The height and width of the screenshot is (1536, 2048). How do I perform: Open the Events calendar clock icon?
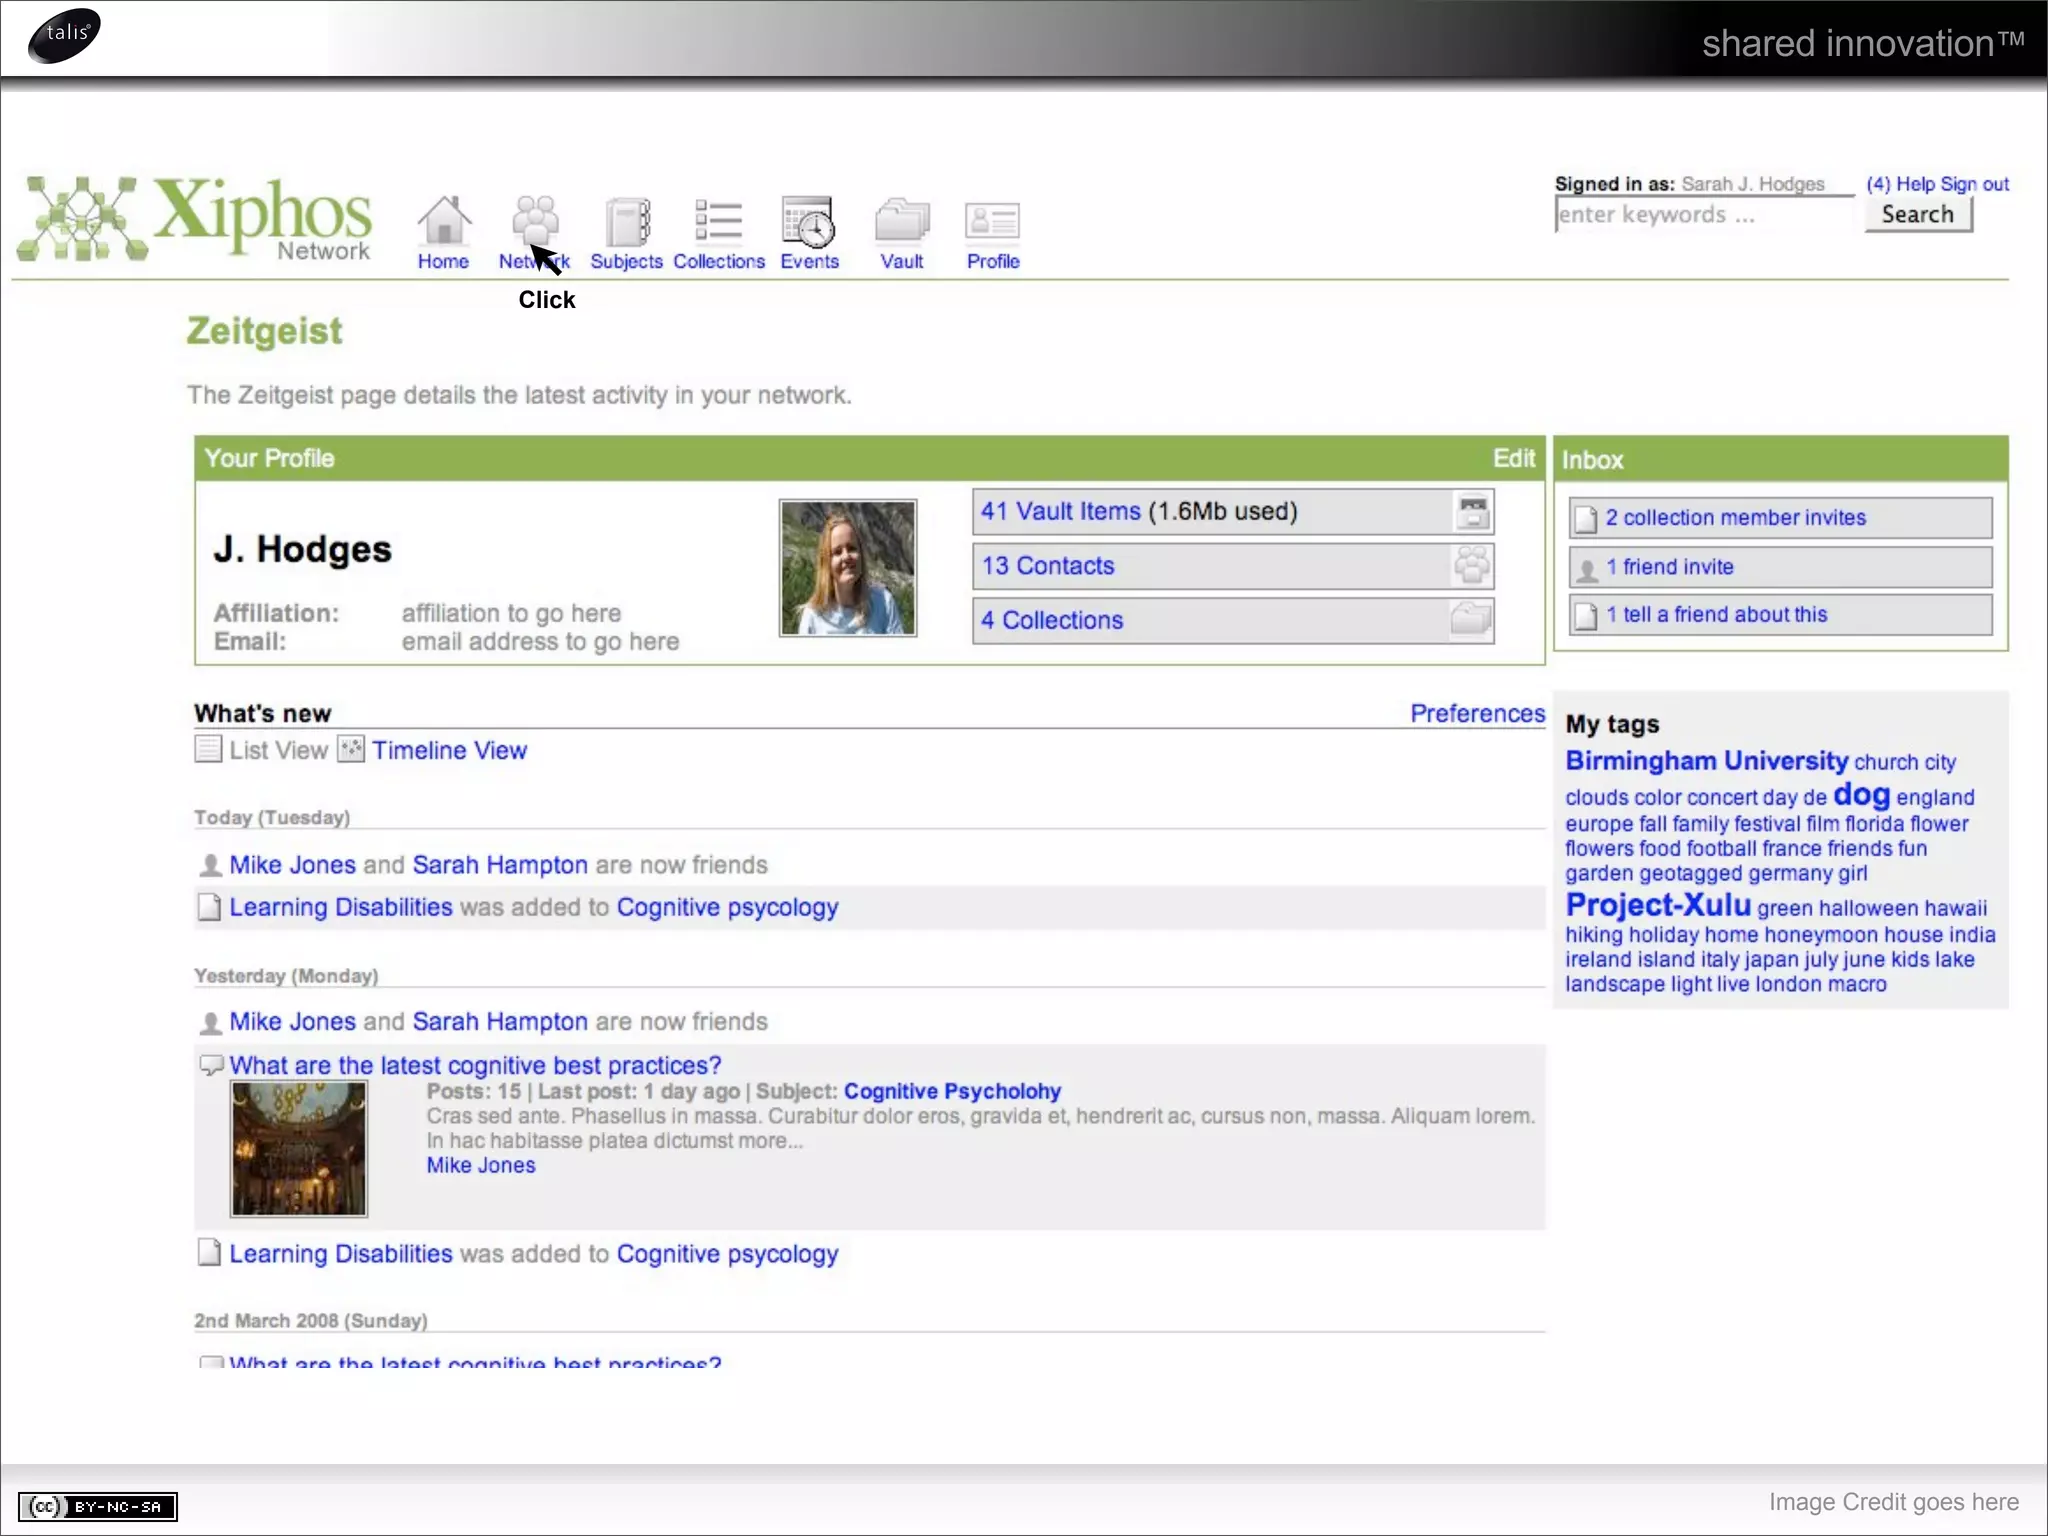[808, 221]
